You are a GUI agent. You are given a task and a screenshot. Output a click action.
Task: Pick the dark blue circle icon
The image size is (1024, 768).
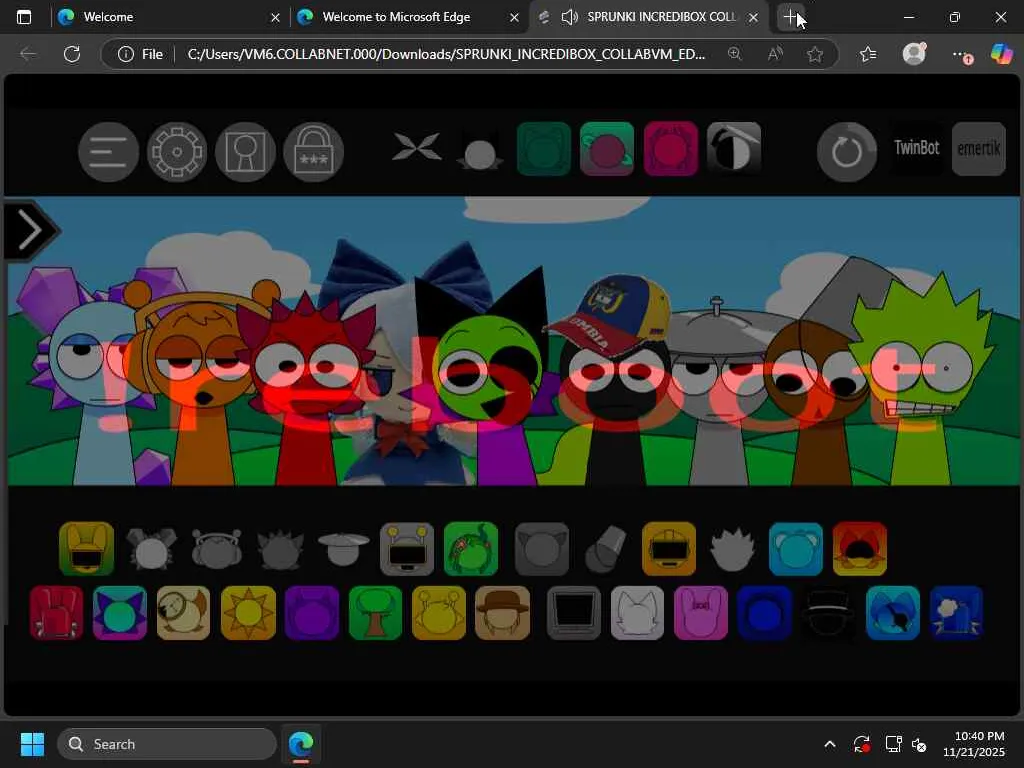coord(764,613)
